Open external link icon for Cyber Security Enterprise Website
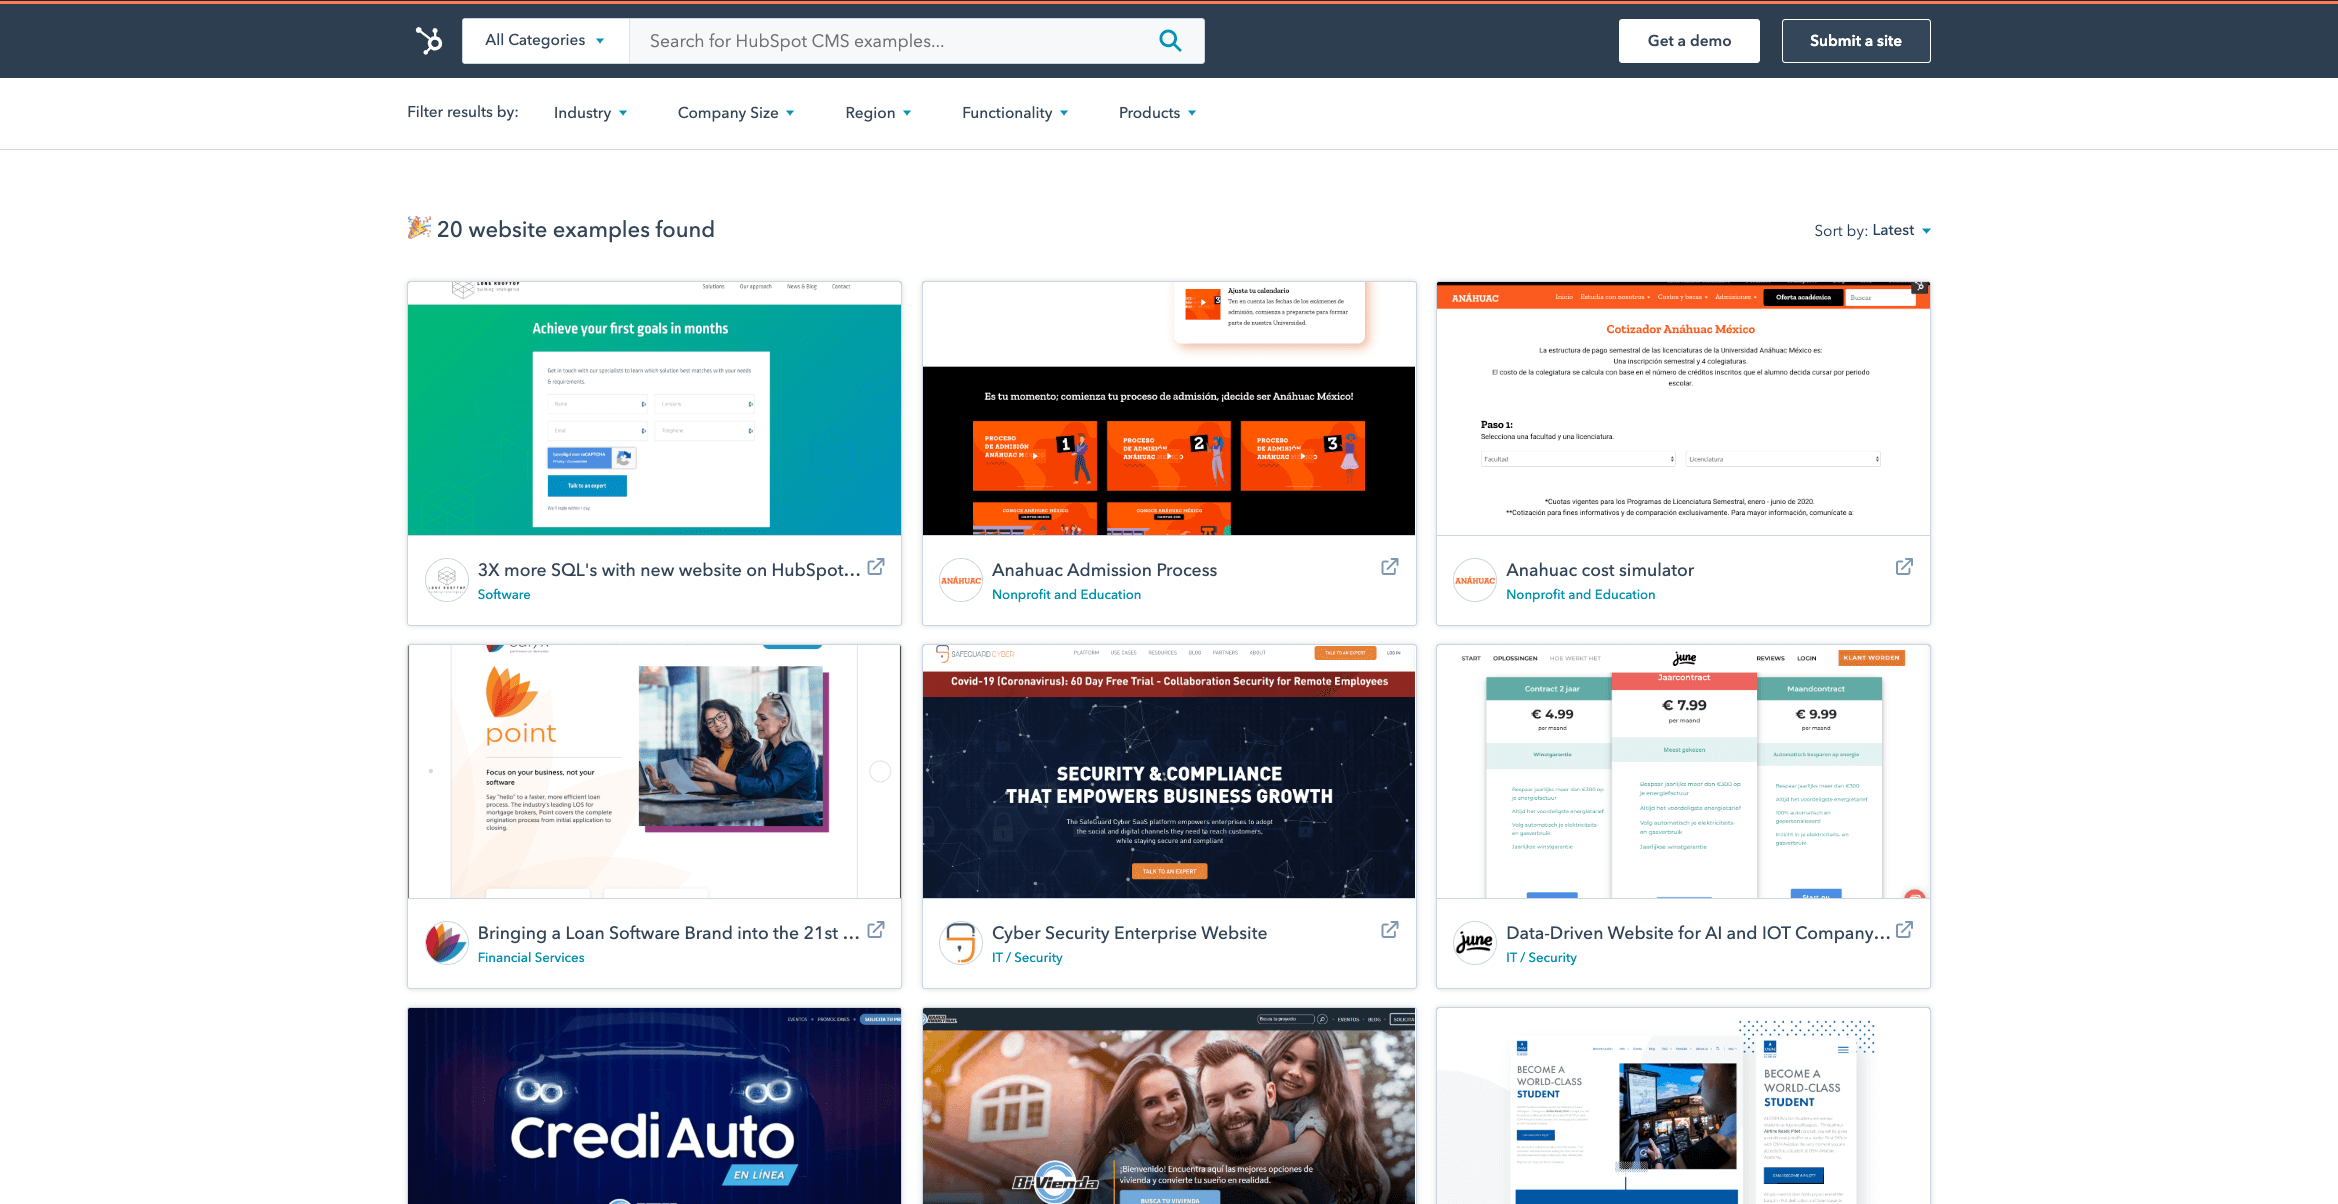 click(x=1390, y=930)
